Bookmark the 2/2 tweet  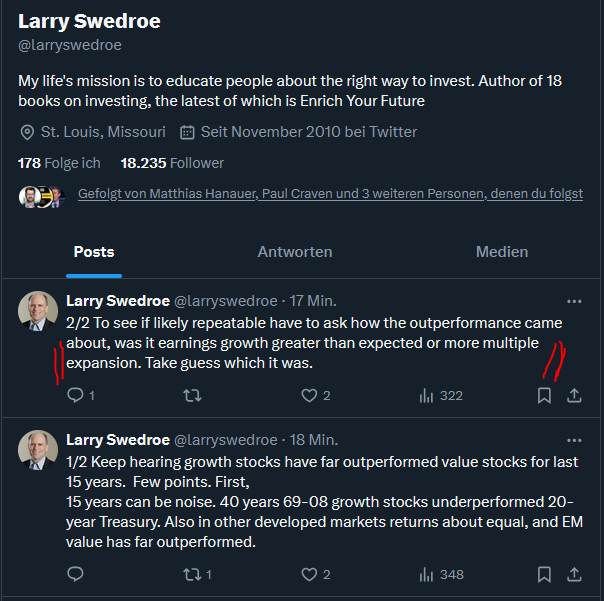click(x=544, y=395)
